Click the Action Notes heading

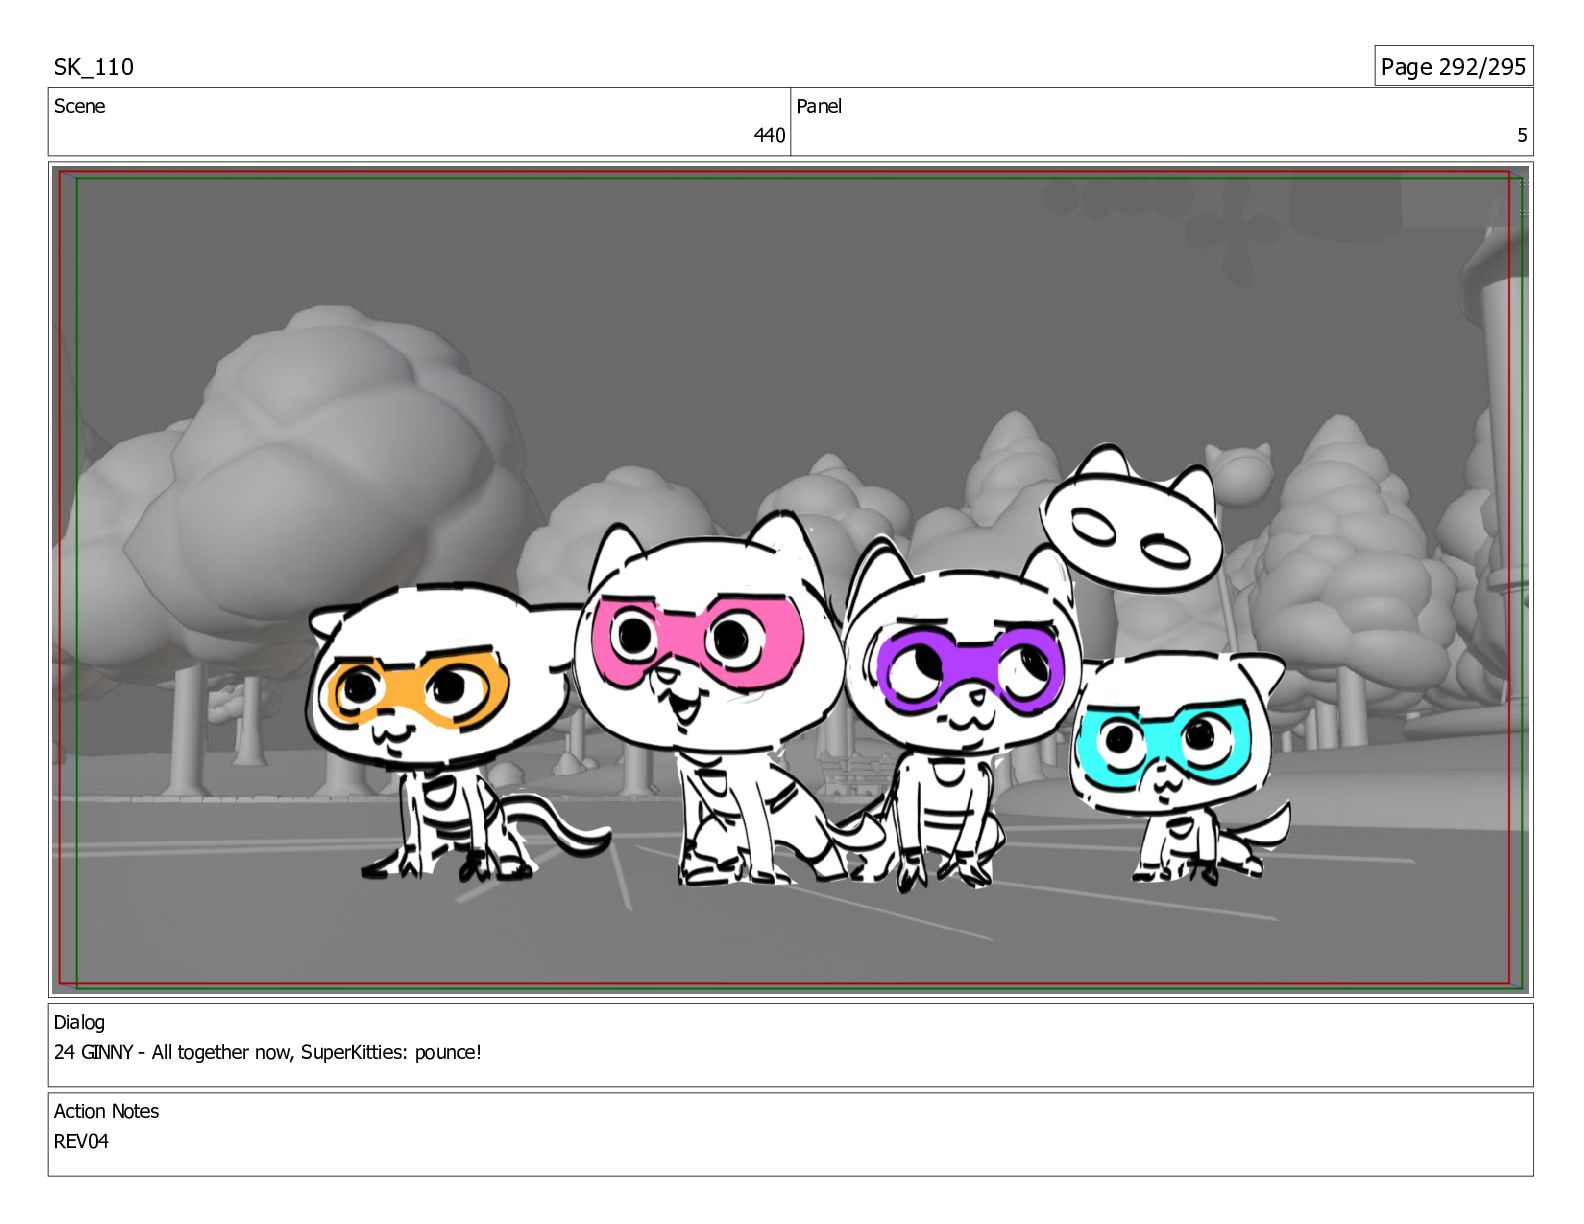click(106, 1111)
